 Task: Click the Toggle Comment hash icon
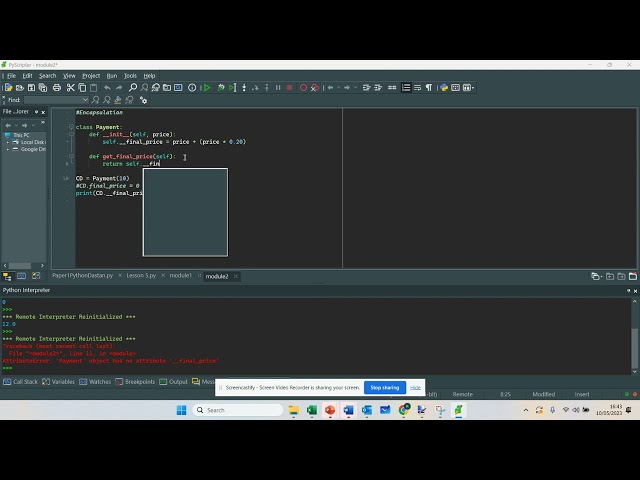pos(392,88)
